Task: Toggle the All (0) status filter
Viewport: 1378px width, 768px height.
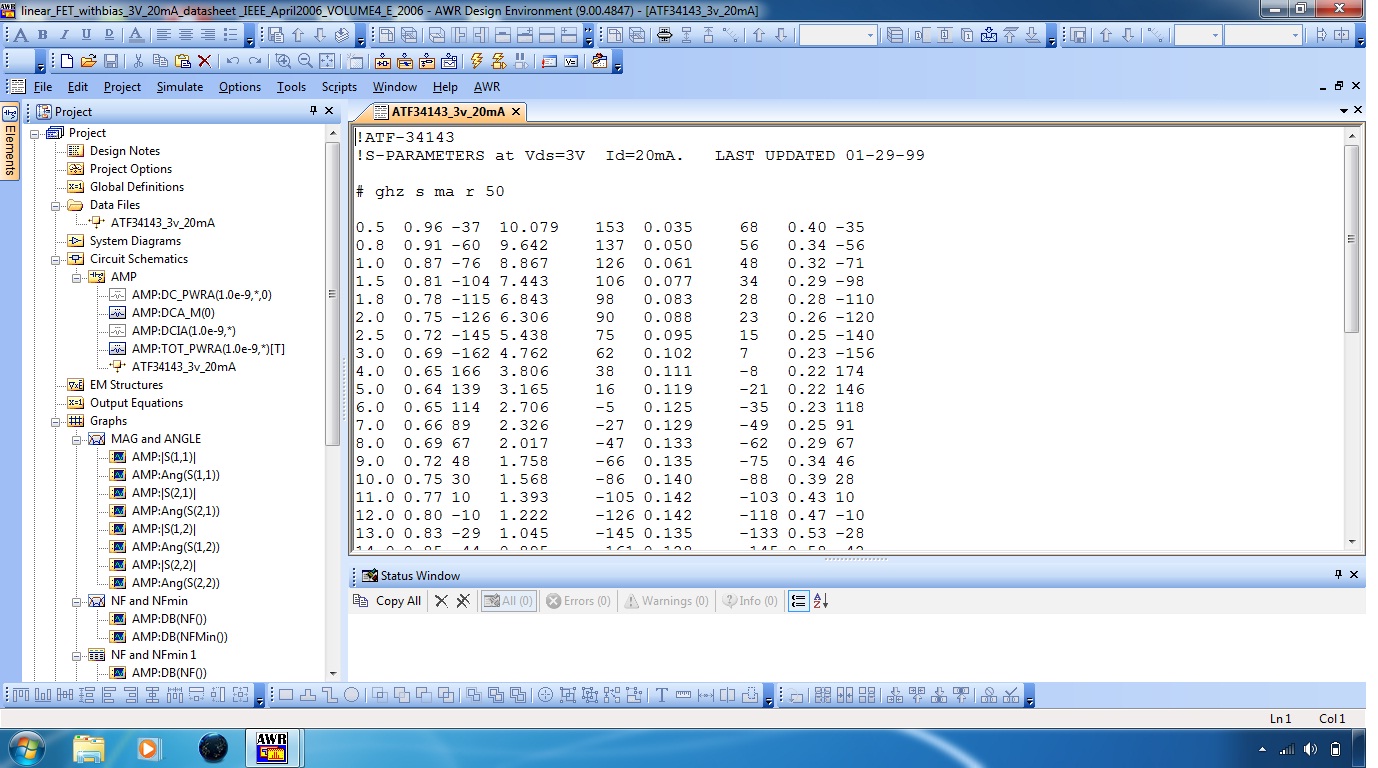Action: [508, 601]
